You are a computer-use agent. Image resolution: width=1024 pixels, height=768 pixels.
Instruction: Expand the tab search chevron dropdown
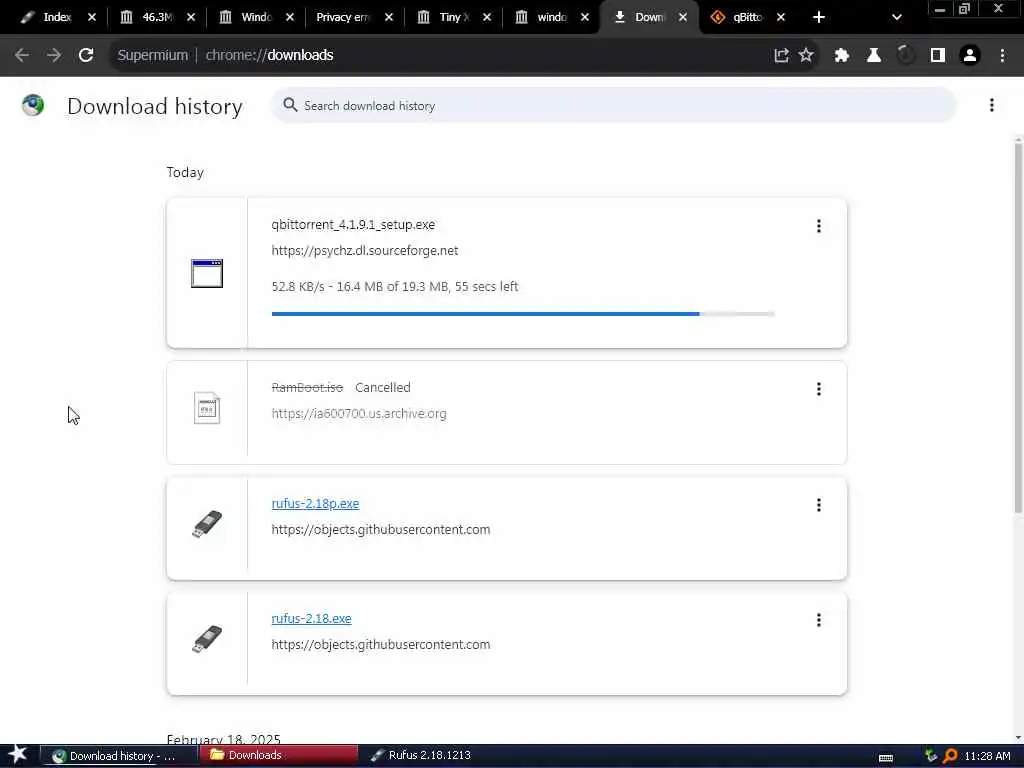click(897, 18)
